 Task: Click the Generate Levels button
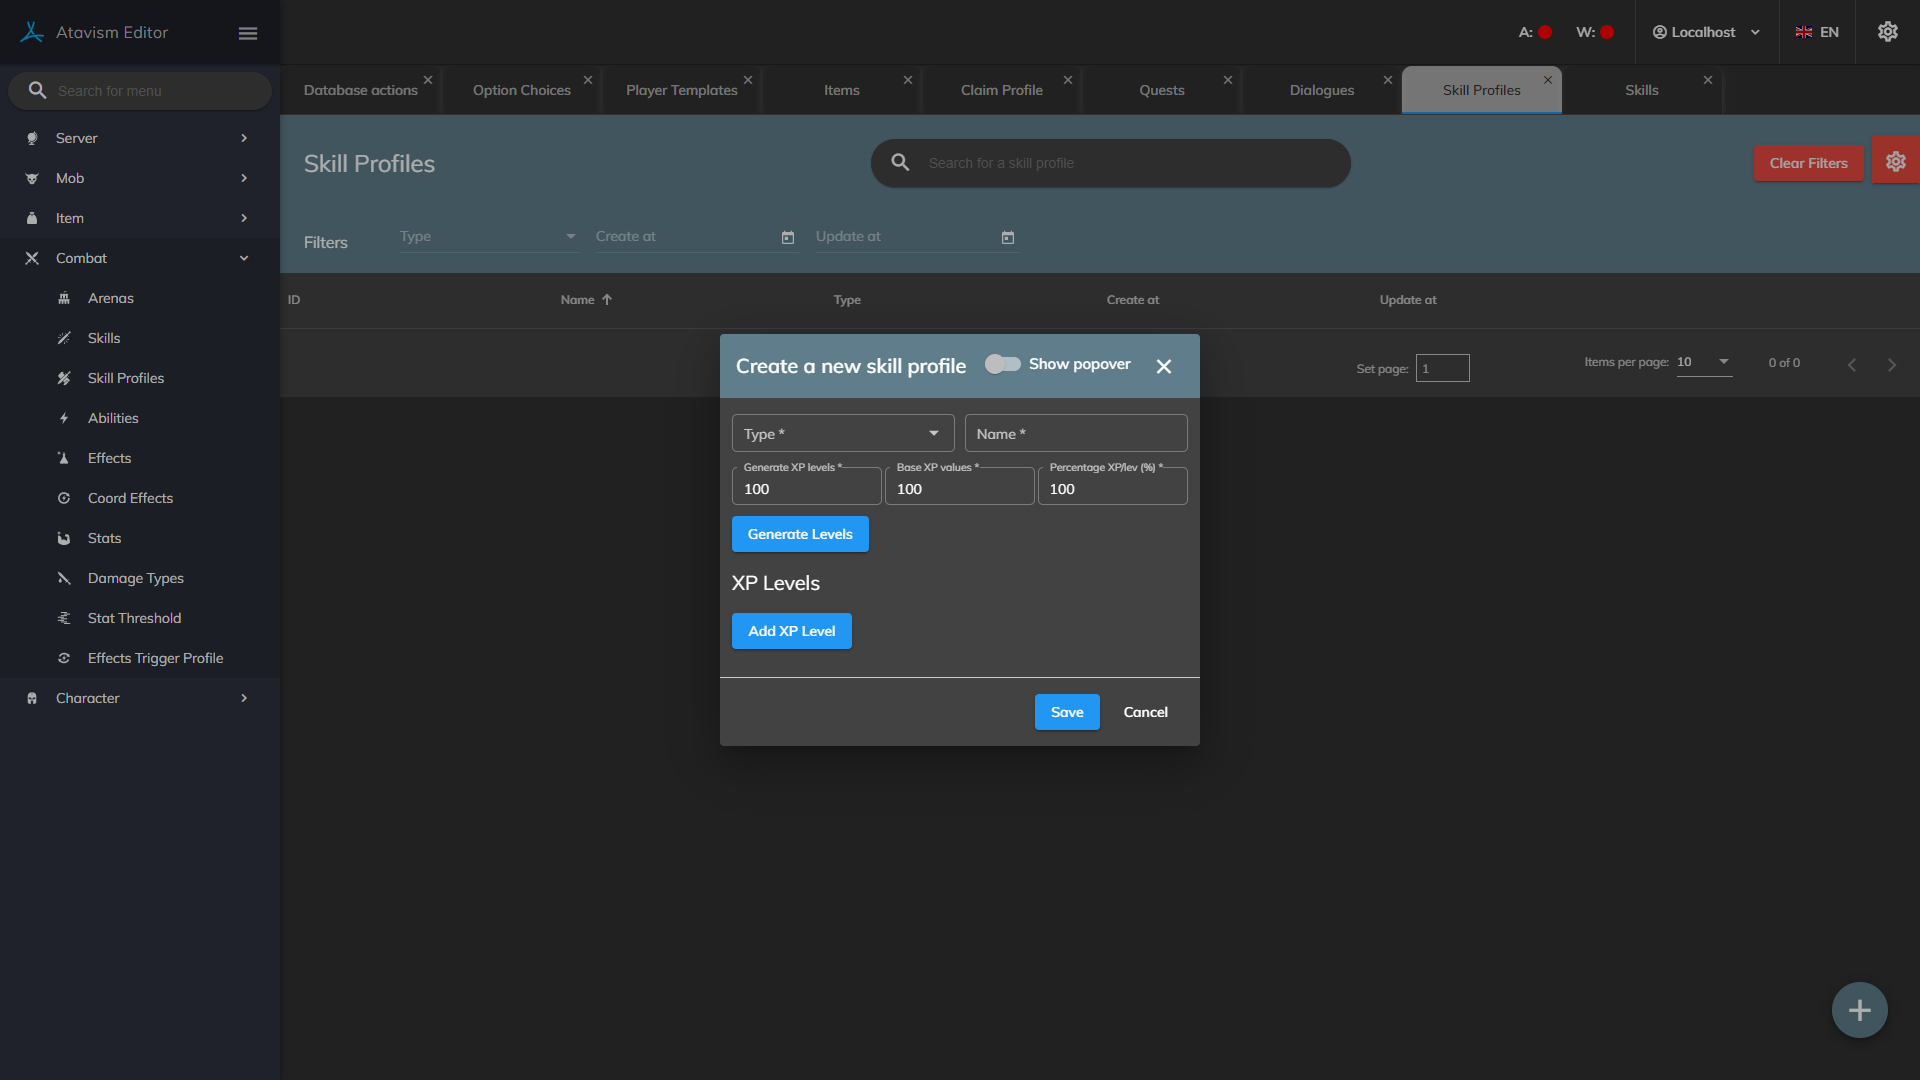point(800,534)
